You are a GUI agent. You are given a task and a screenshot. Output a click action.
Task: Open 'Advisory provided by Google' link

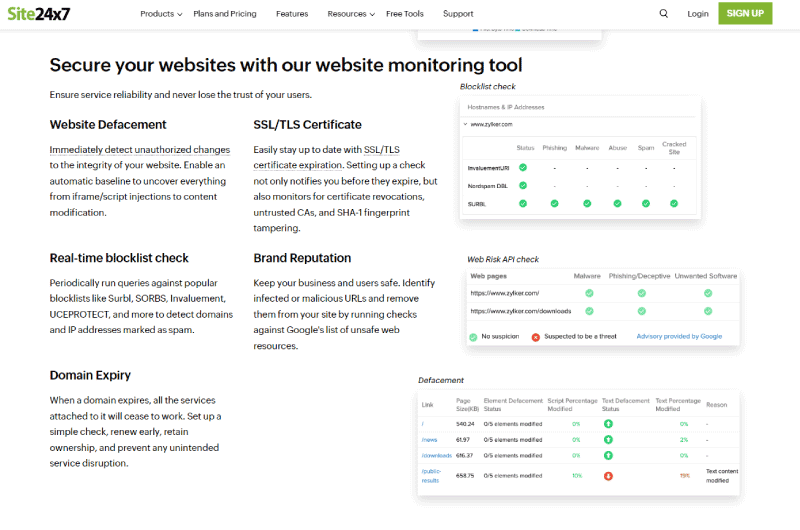click(679, 337)
